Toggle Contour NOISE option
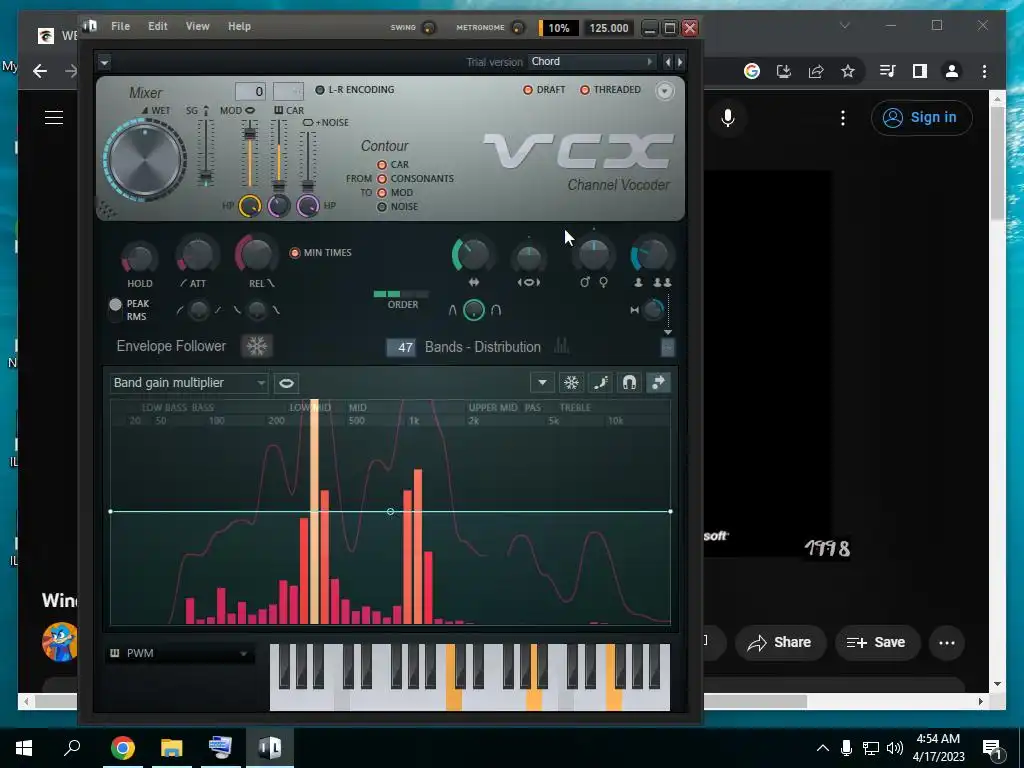1024x768 pixels. (x=382, y=207)
